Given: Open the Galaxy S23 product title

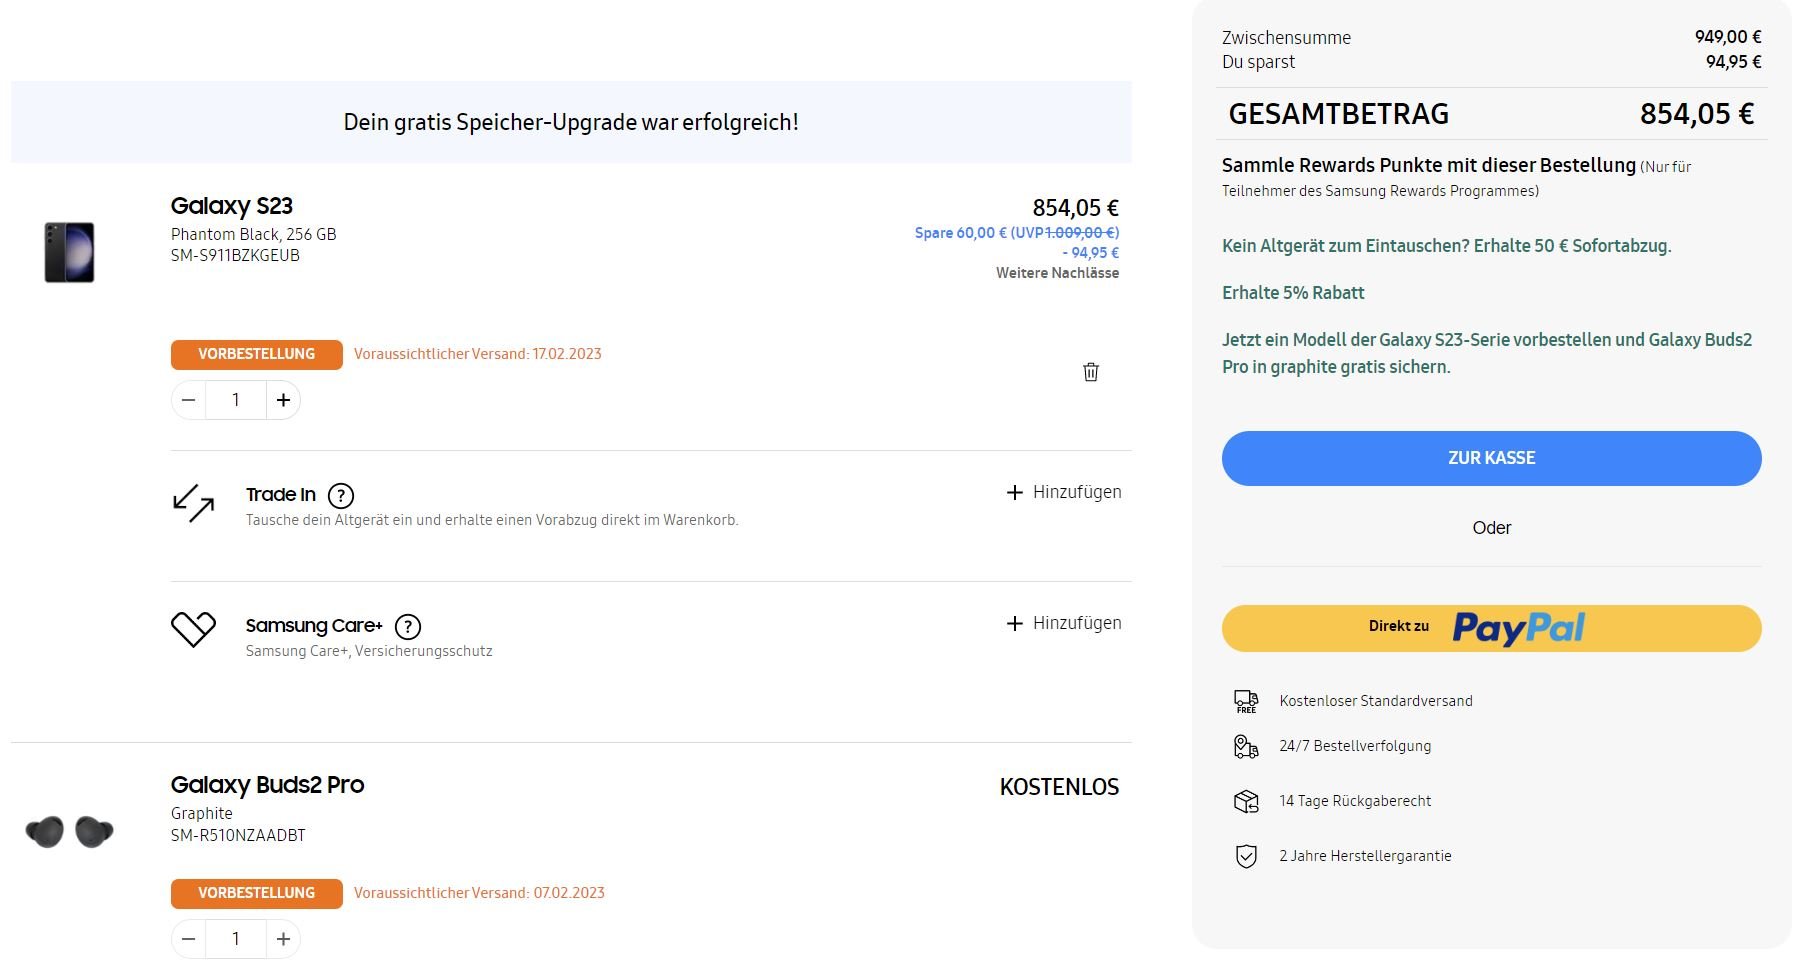Looking at the screenshot, I should coord(232,206).
